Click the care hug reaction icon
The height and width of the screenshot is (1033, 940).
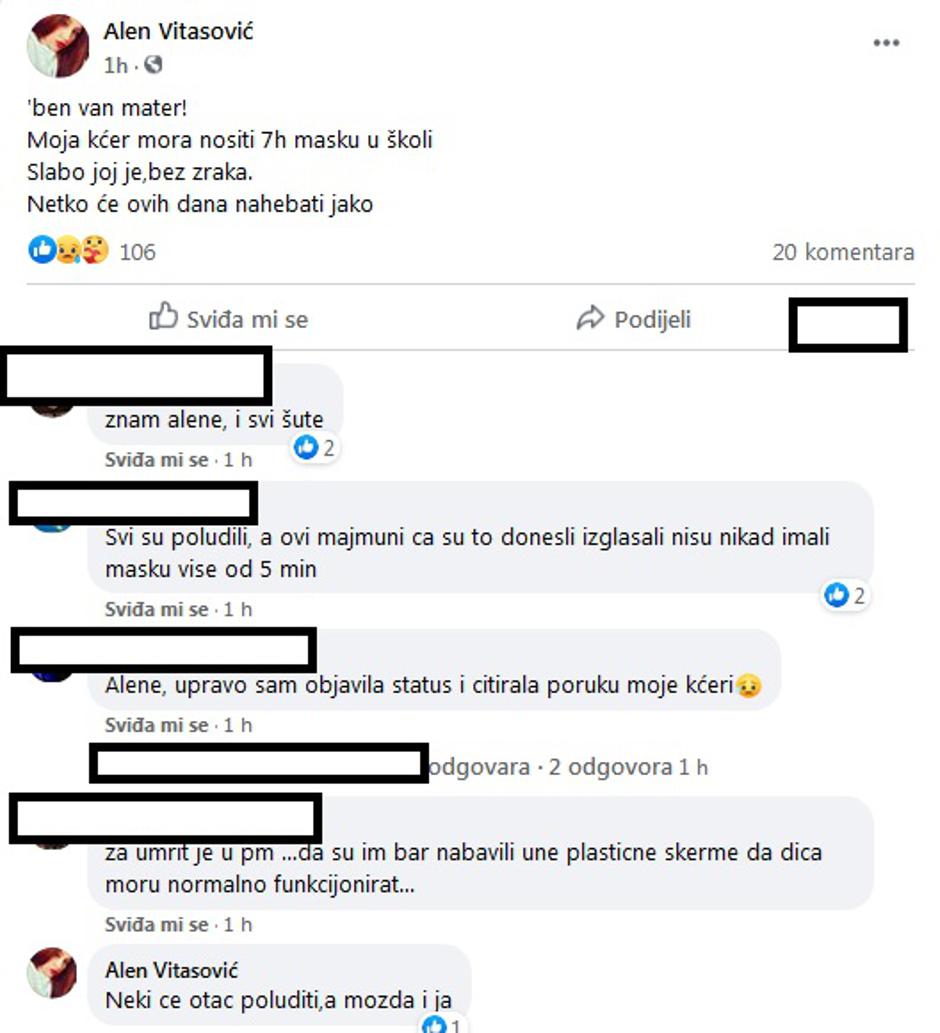pos(95,250)
